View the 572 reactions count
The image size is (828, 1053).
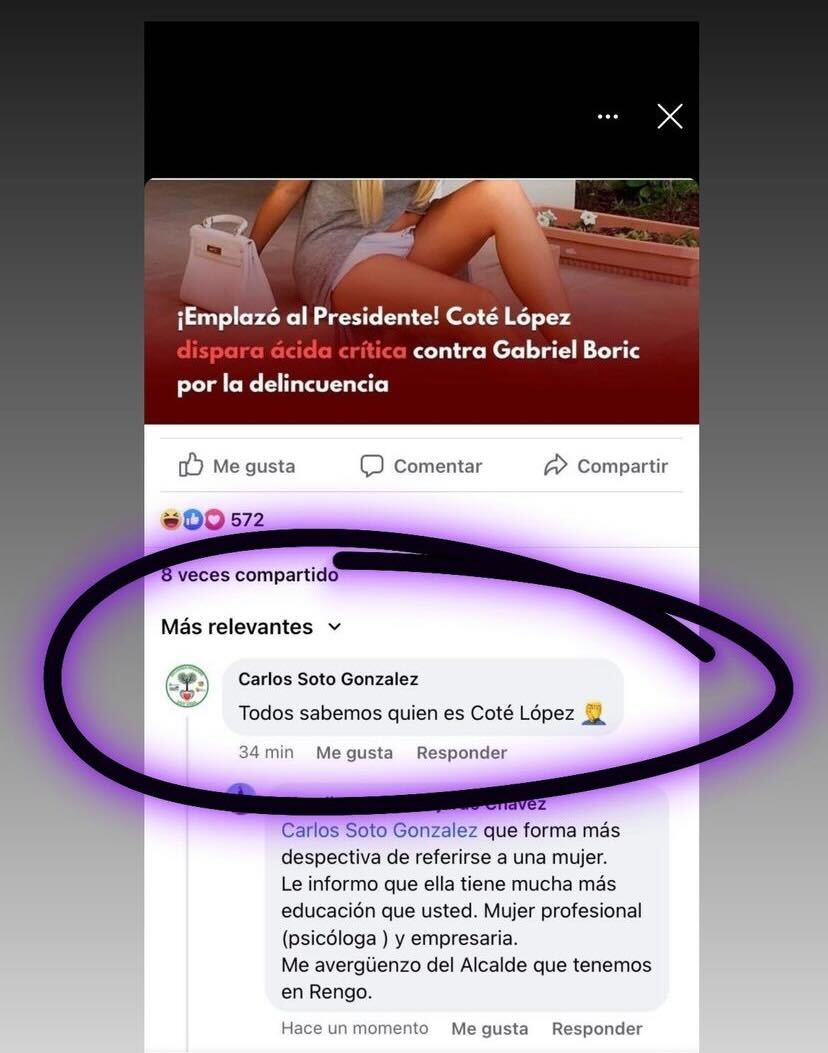(247, 519)
